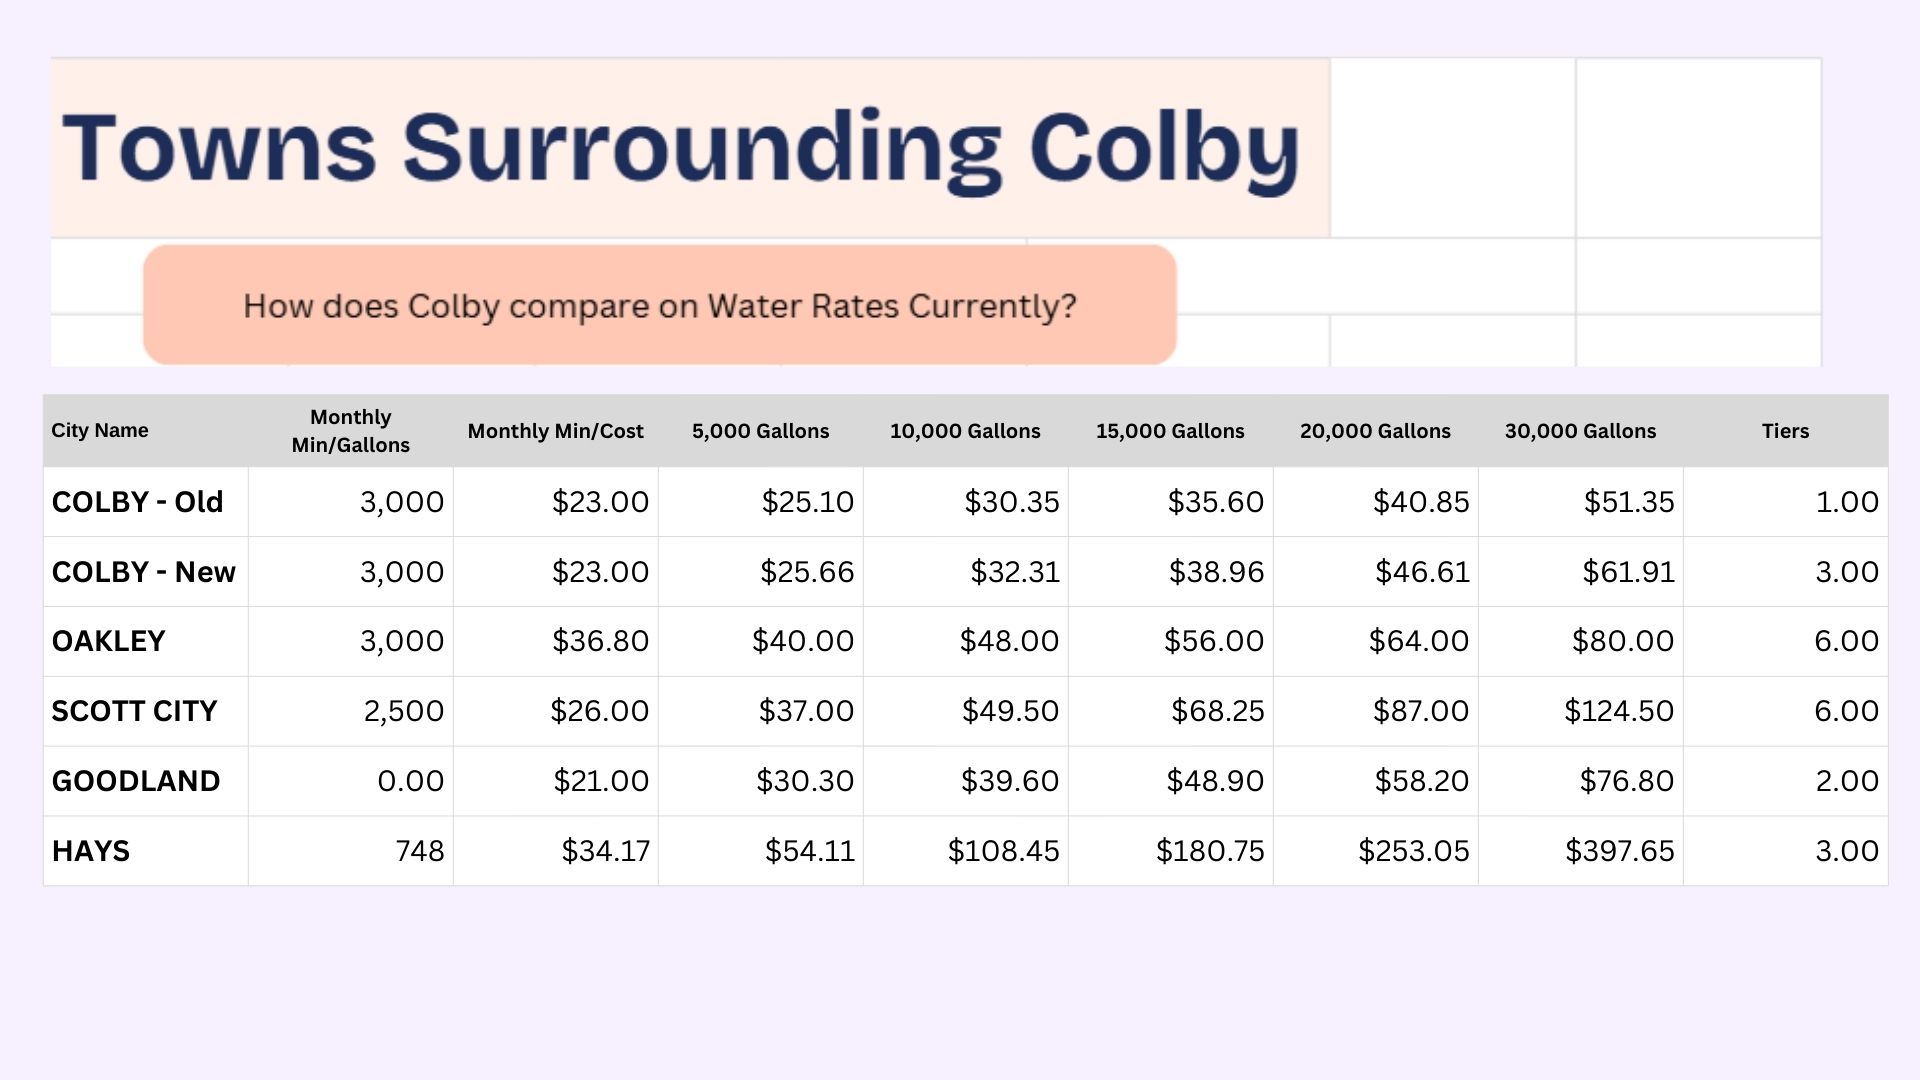This screenshot has height=1080, width=1920.
Task: Select the 'City Name' column header
Action: pyautogui.click(x=100, y=431)
